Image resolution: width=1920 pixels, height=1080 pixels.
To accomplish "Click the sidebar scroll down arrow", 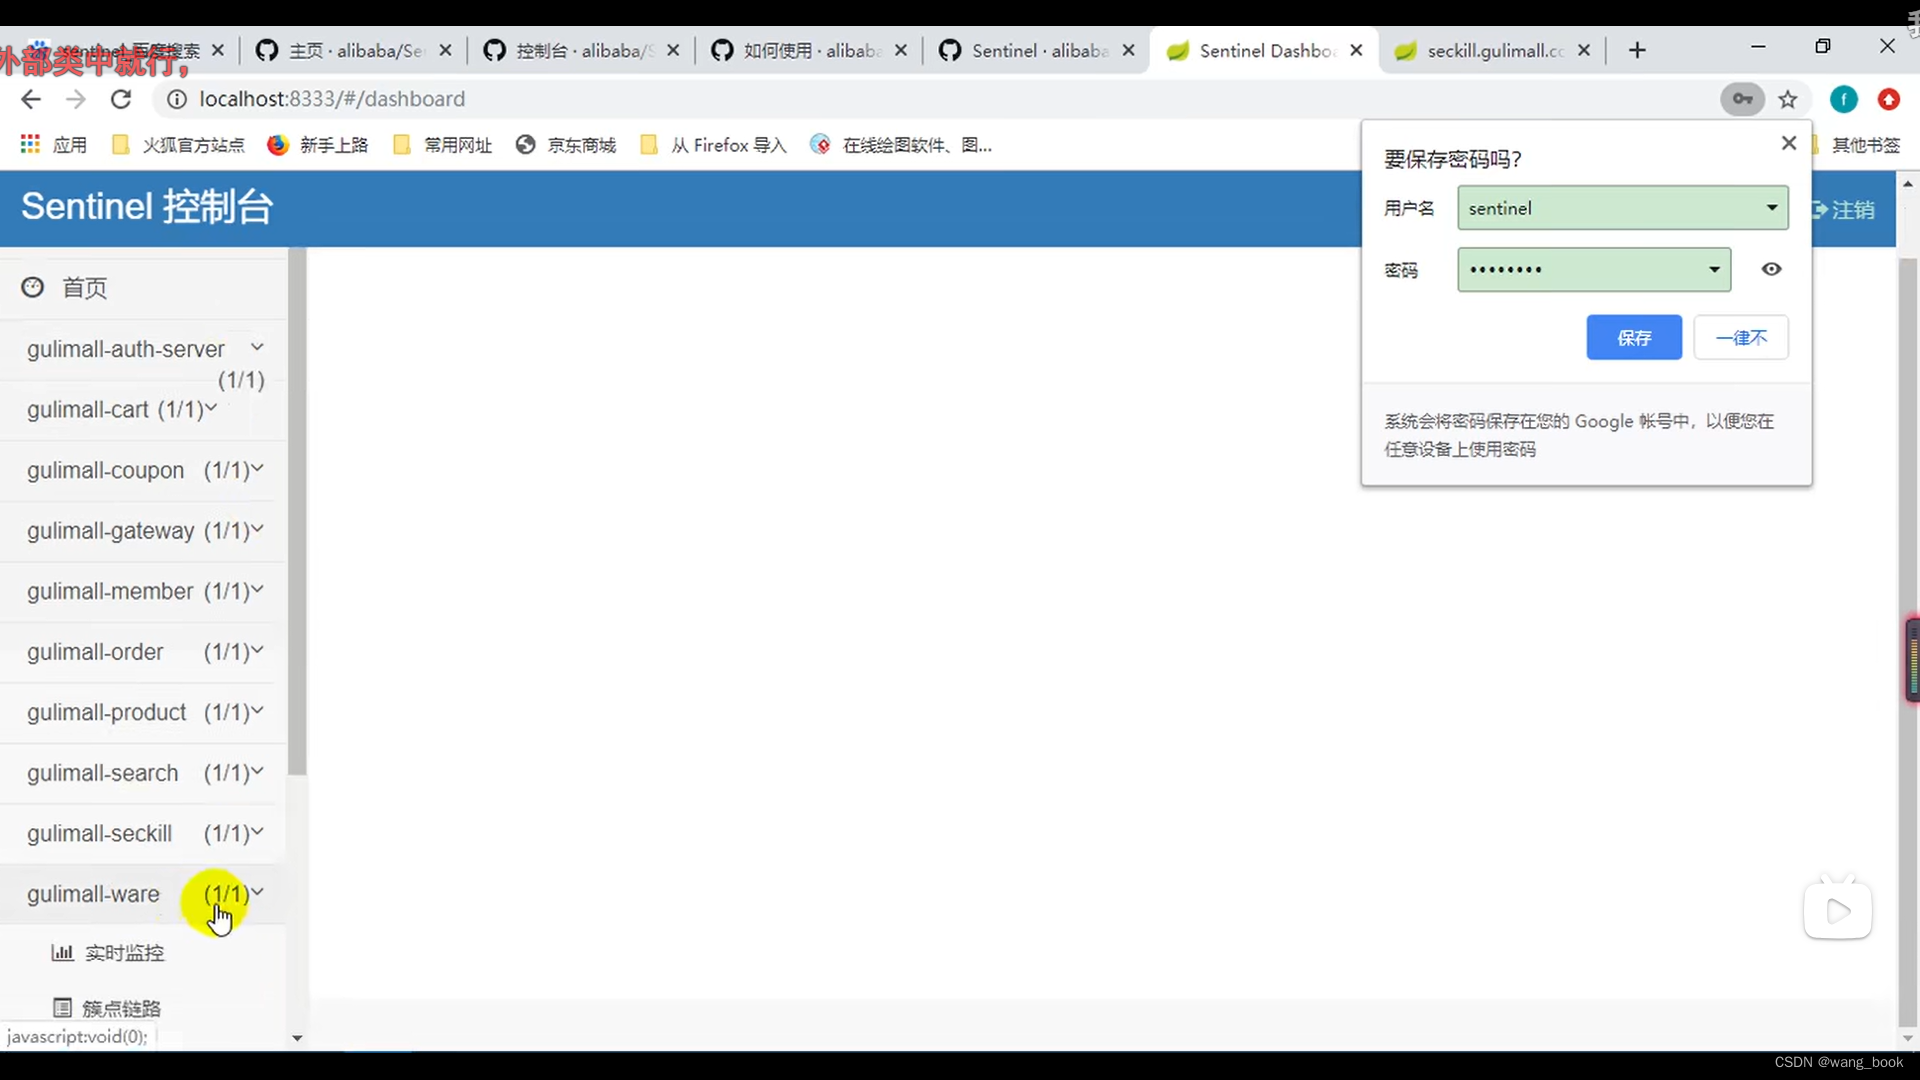I will [x=297, y=1038].
